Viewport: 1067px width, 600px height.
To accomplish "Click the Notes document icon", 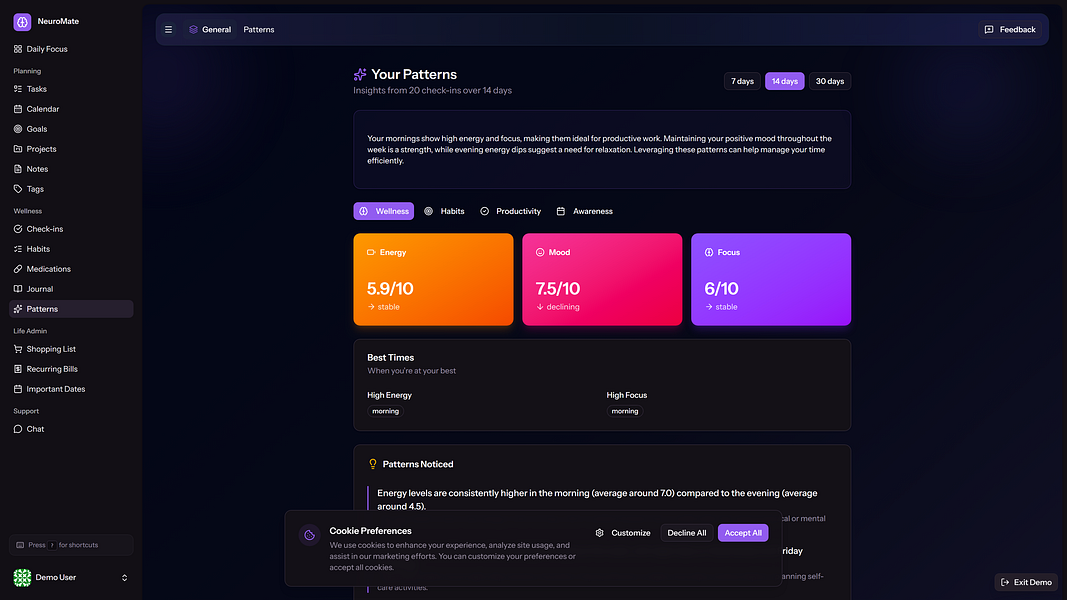I will [x=18, y=169].
